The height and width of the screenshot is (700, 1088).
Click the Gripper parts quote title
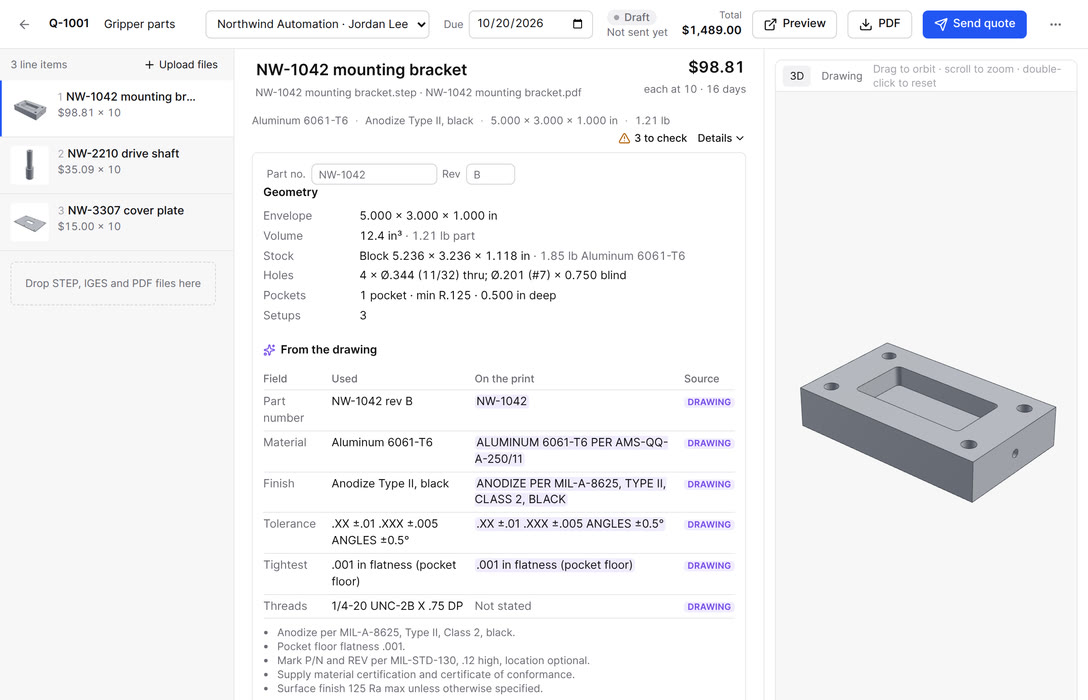point(139,24)
